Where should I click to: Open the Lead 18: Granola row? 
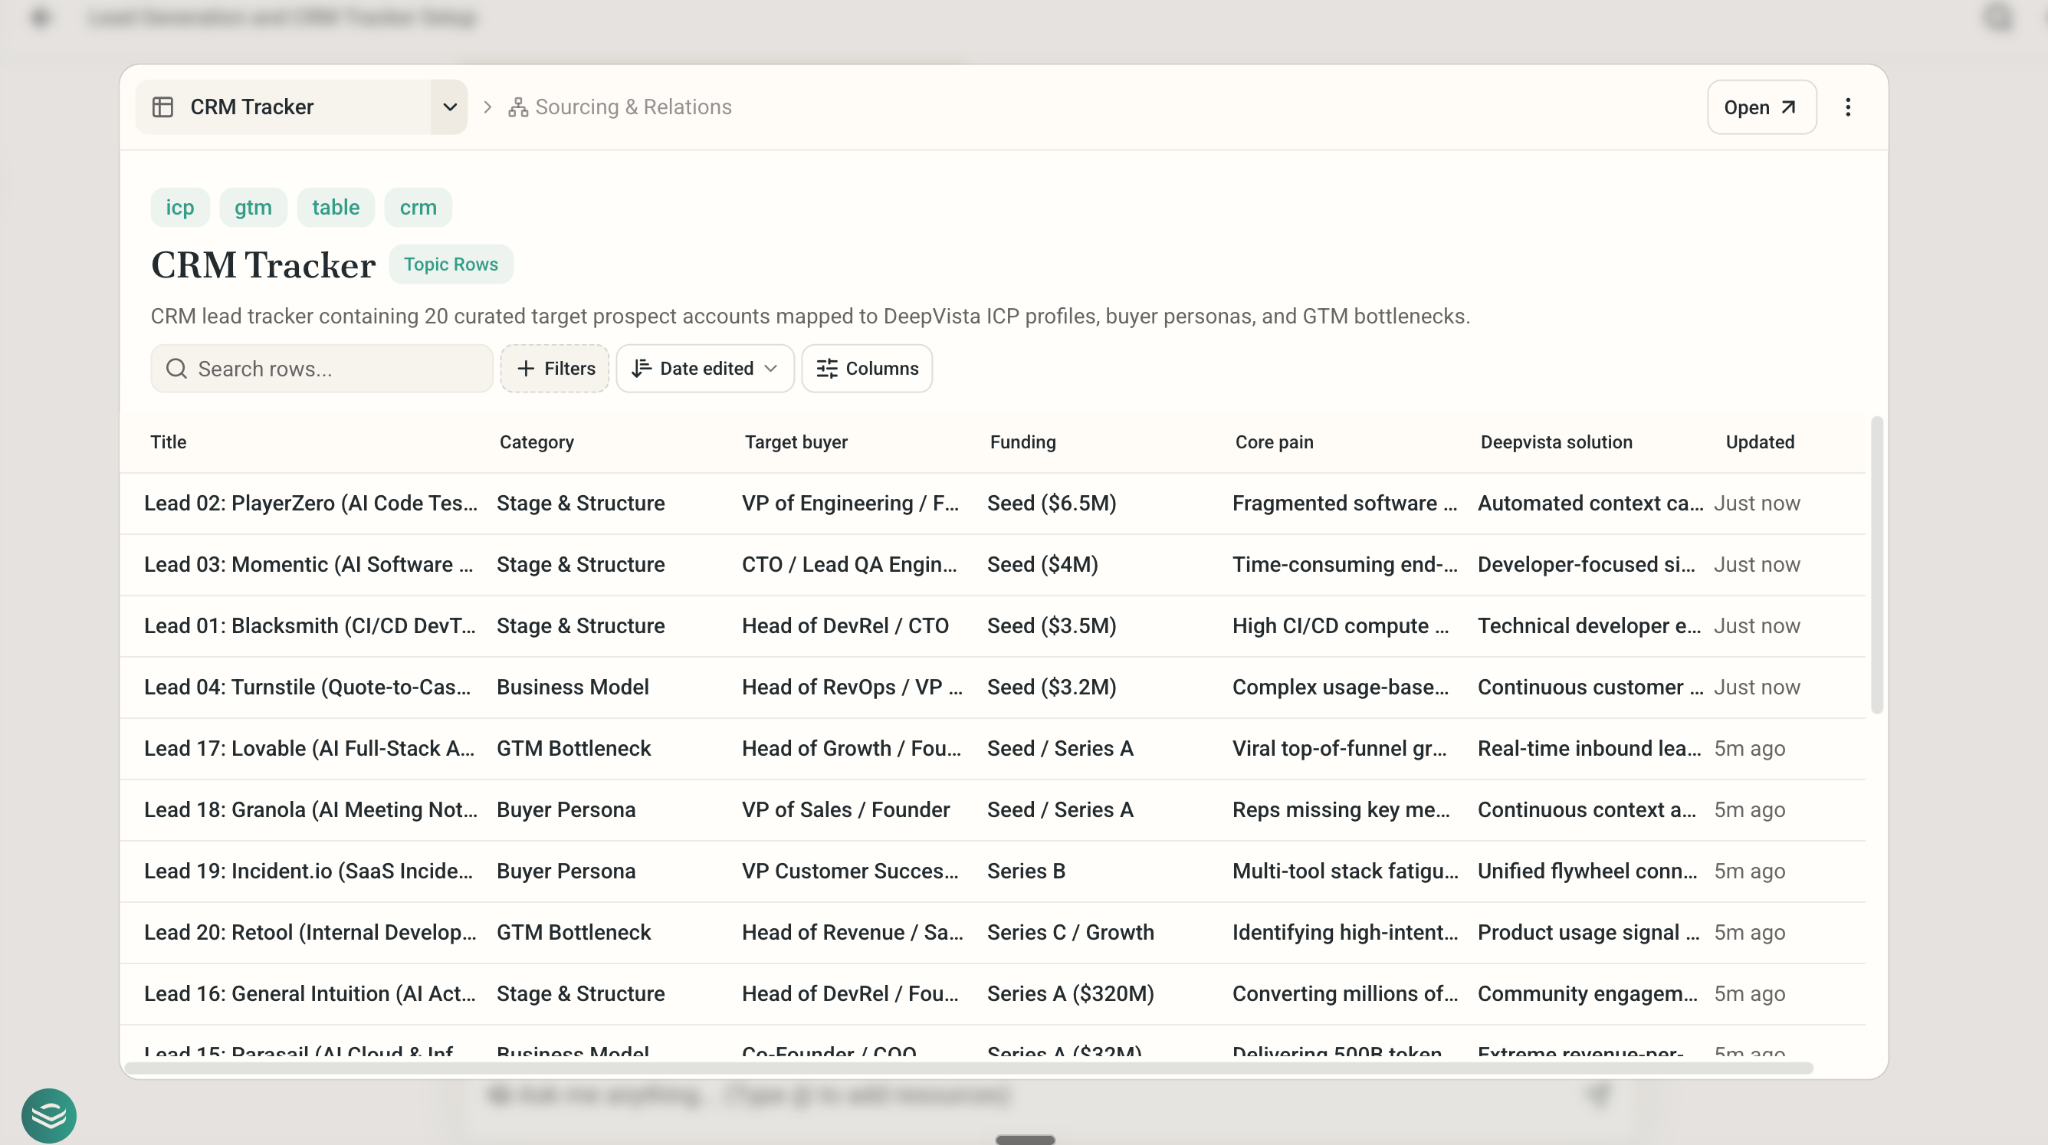(992, 810)
